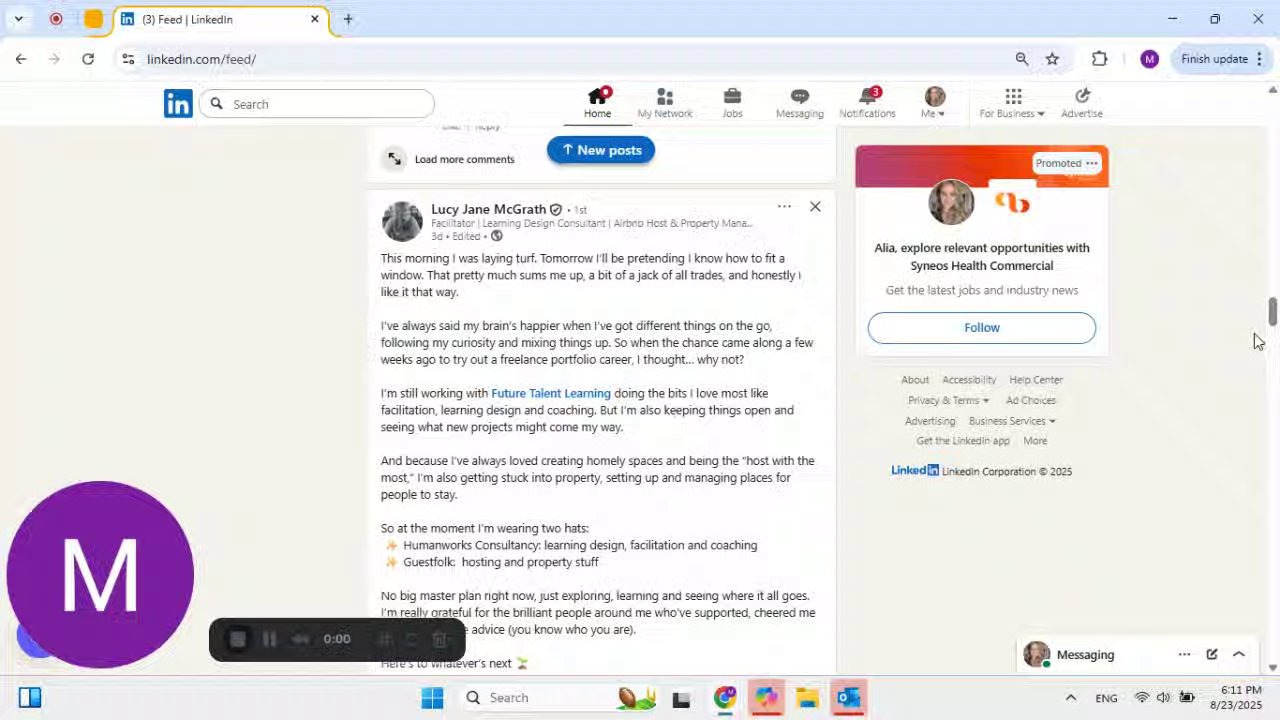
Task: Open the browser zoom magnifier icon
Action: 1022,59
